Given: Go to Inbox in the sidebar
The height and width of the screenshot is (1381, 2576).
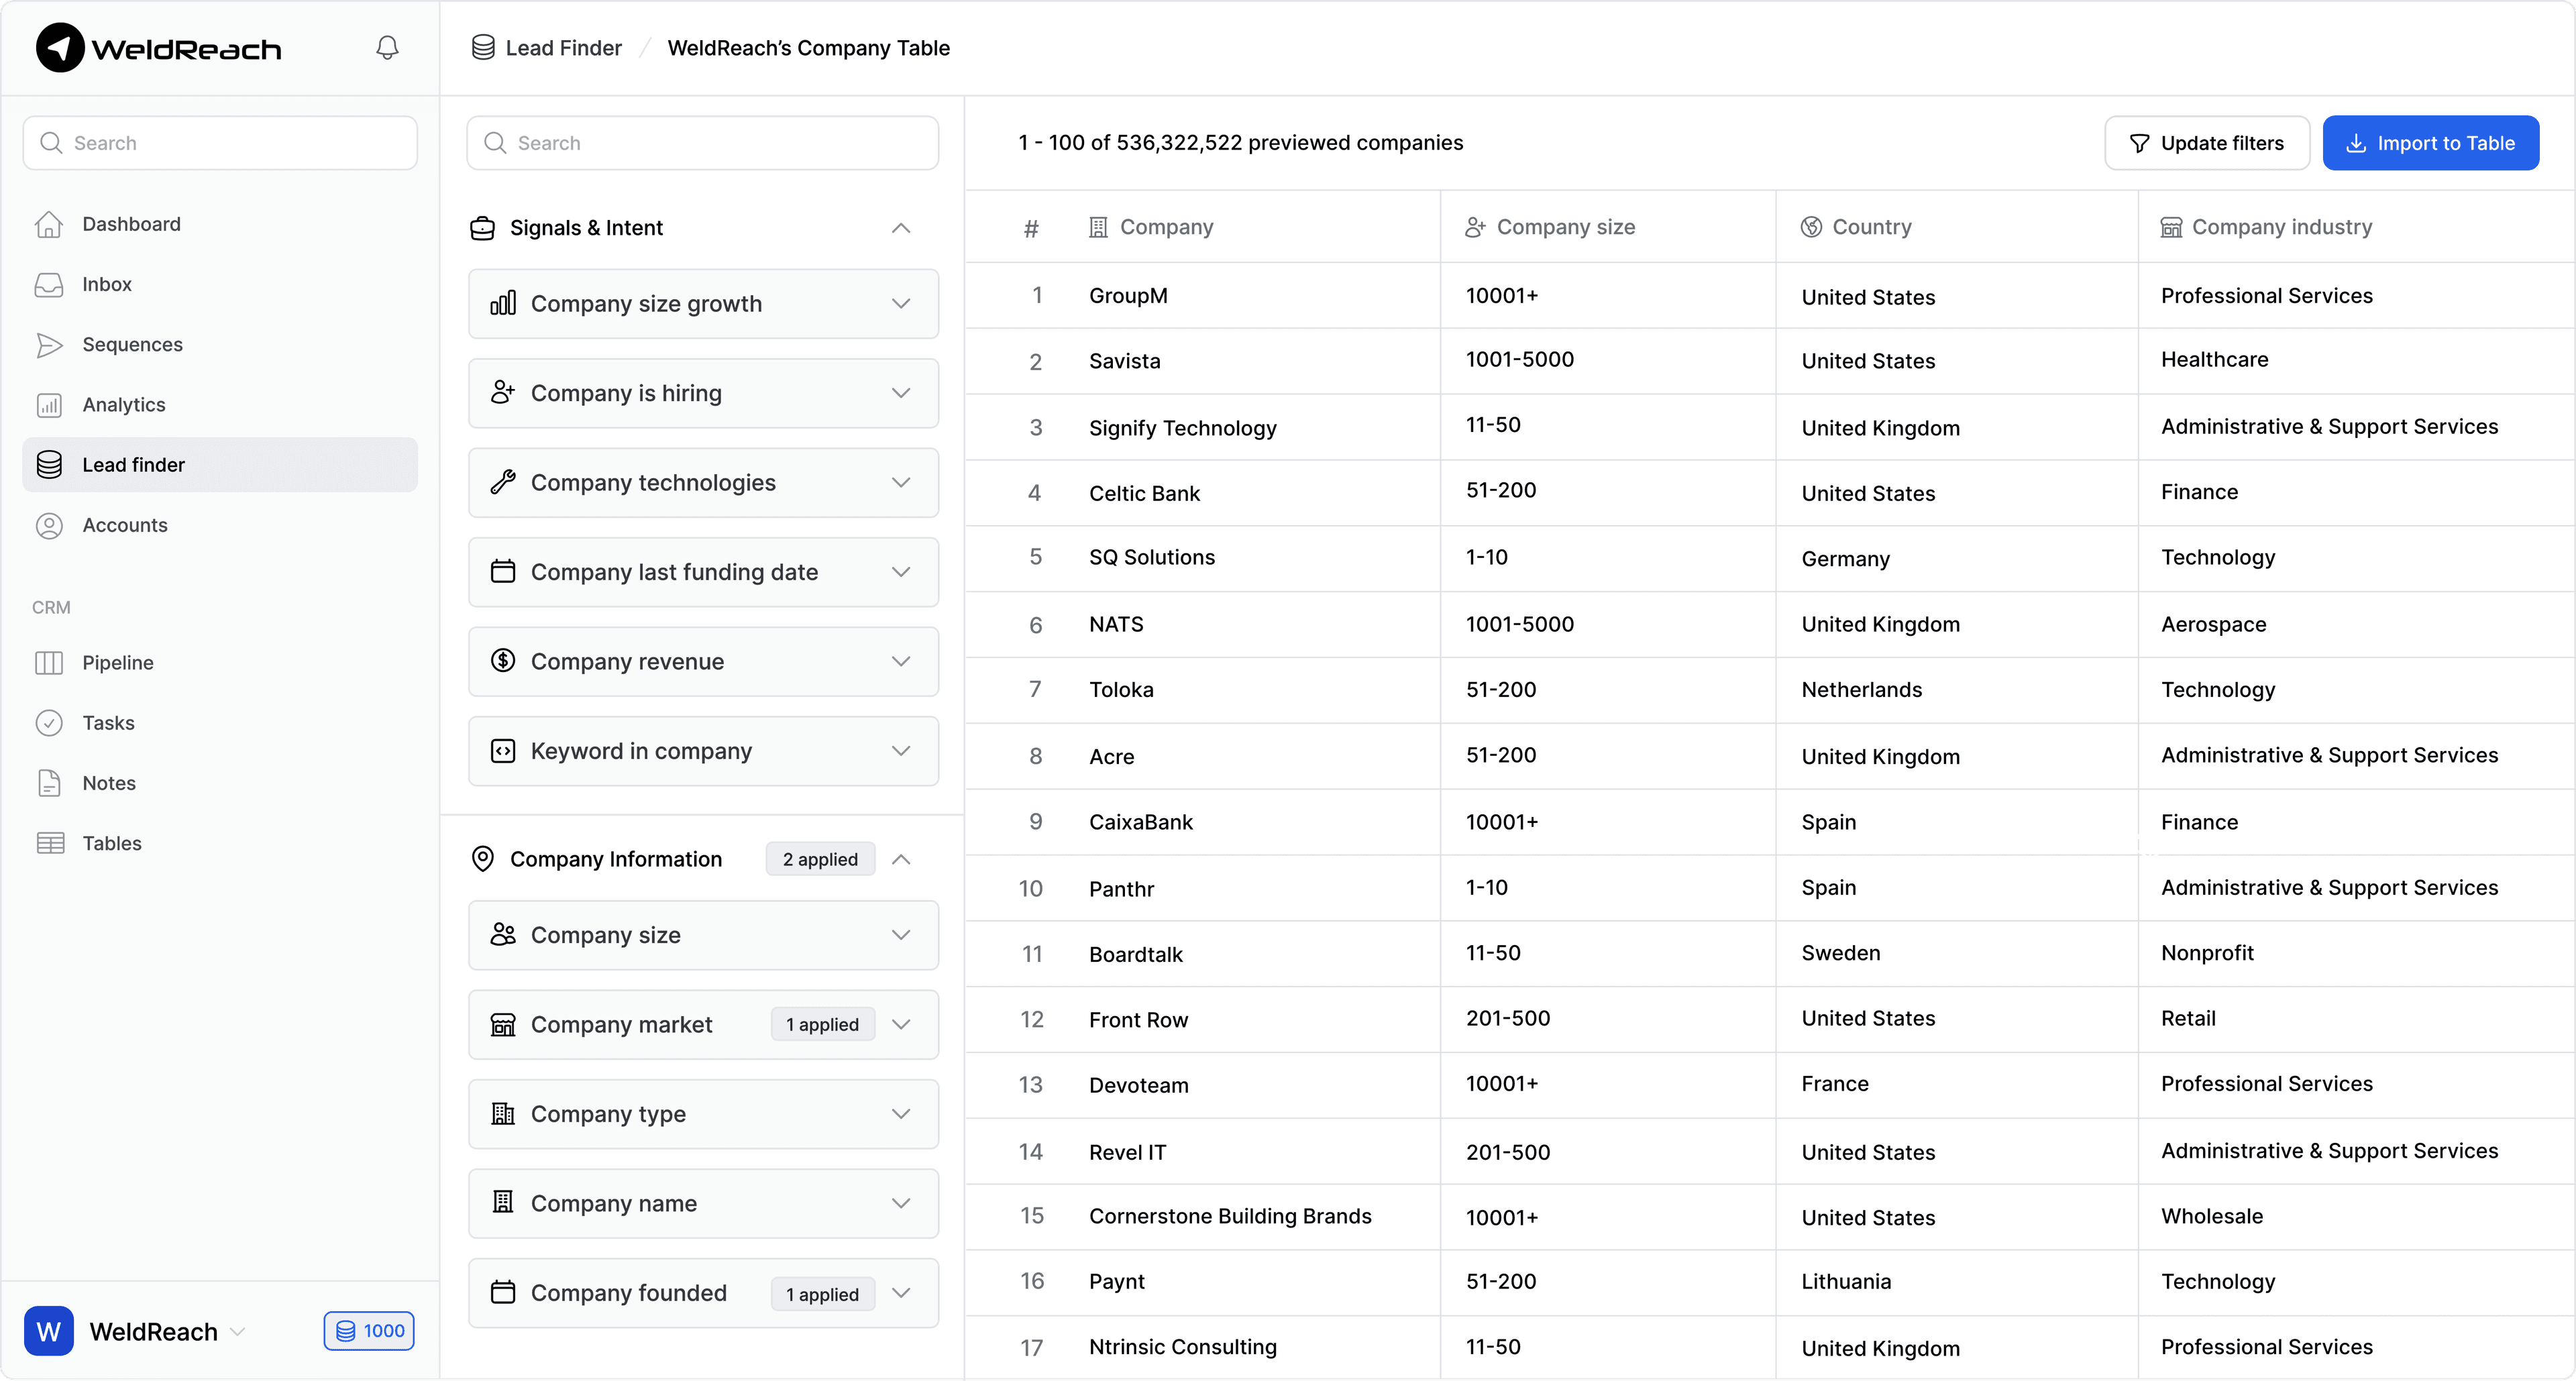Looking at the screenshot, I should [220, 285].
